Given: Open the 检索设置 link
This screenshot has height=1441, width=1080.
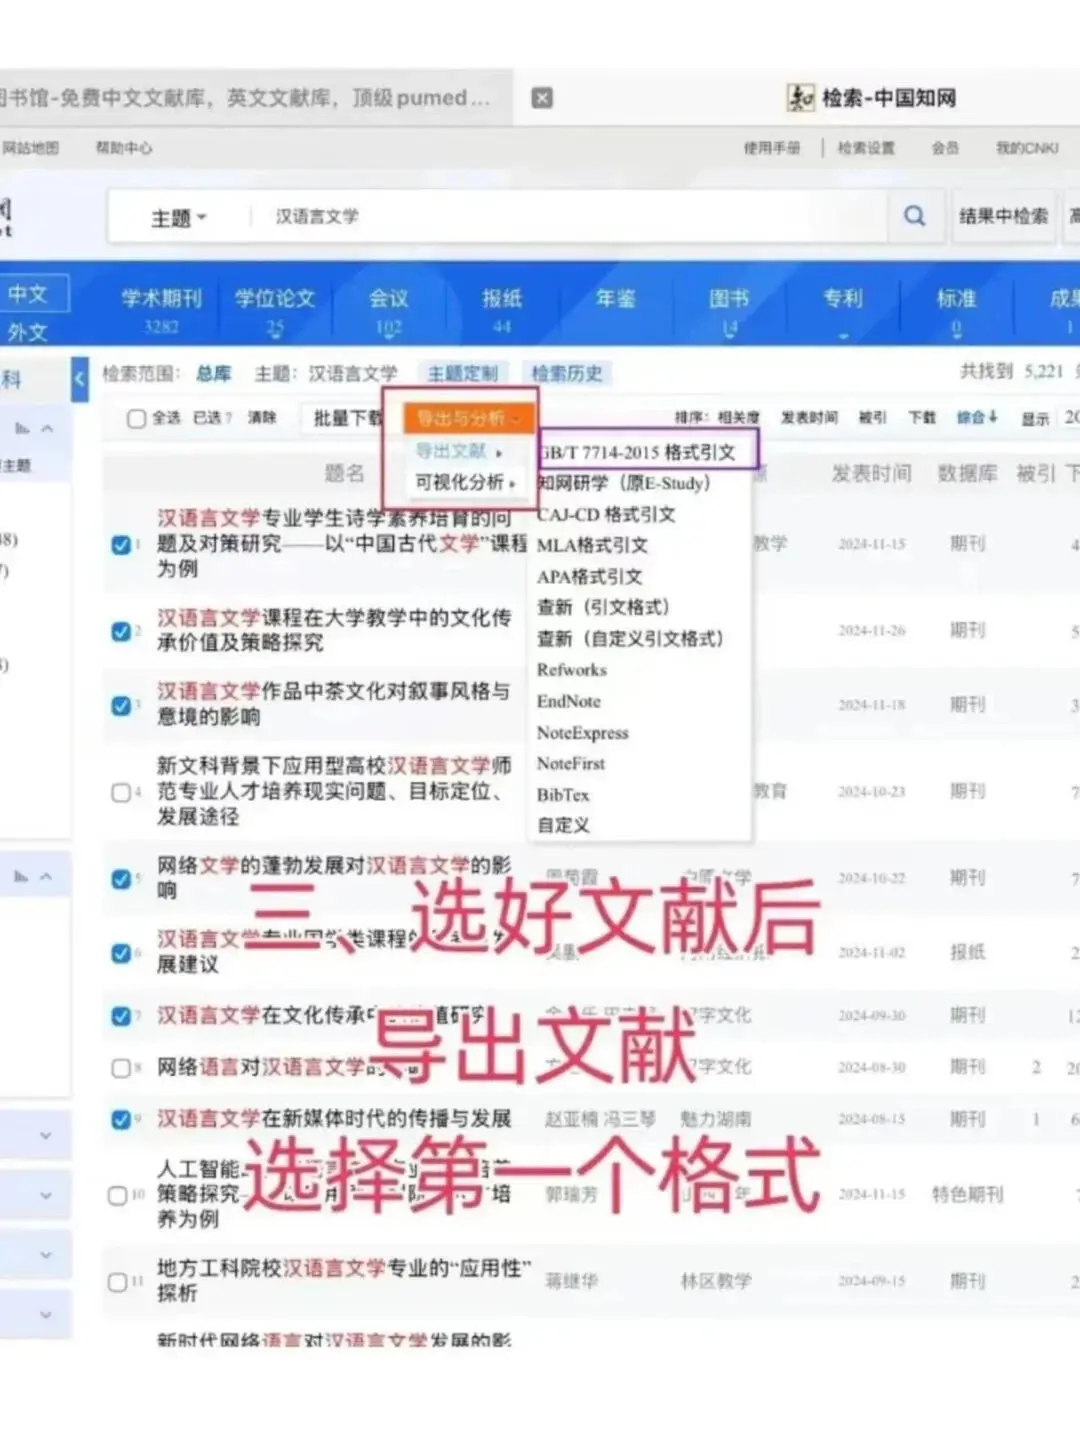Looking at the screenshot, I should (x=866, y=148).
